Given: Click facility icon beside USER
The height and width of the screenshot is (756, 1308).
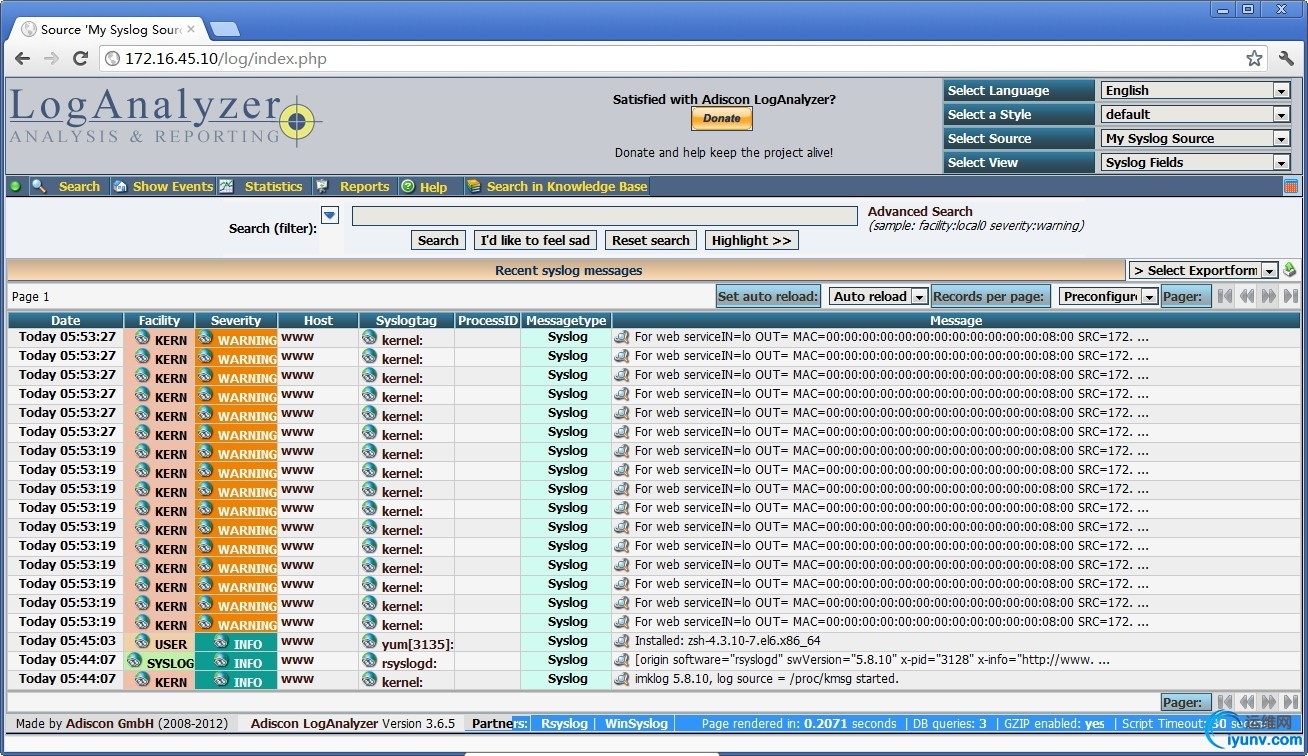Looking at the screenshot, I should 142,641.
